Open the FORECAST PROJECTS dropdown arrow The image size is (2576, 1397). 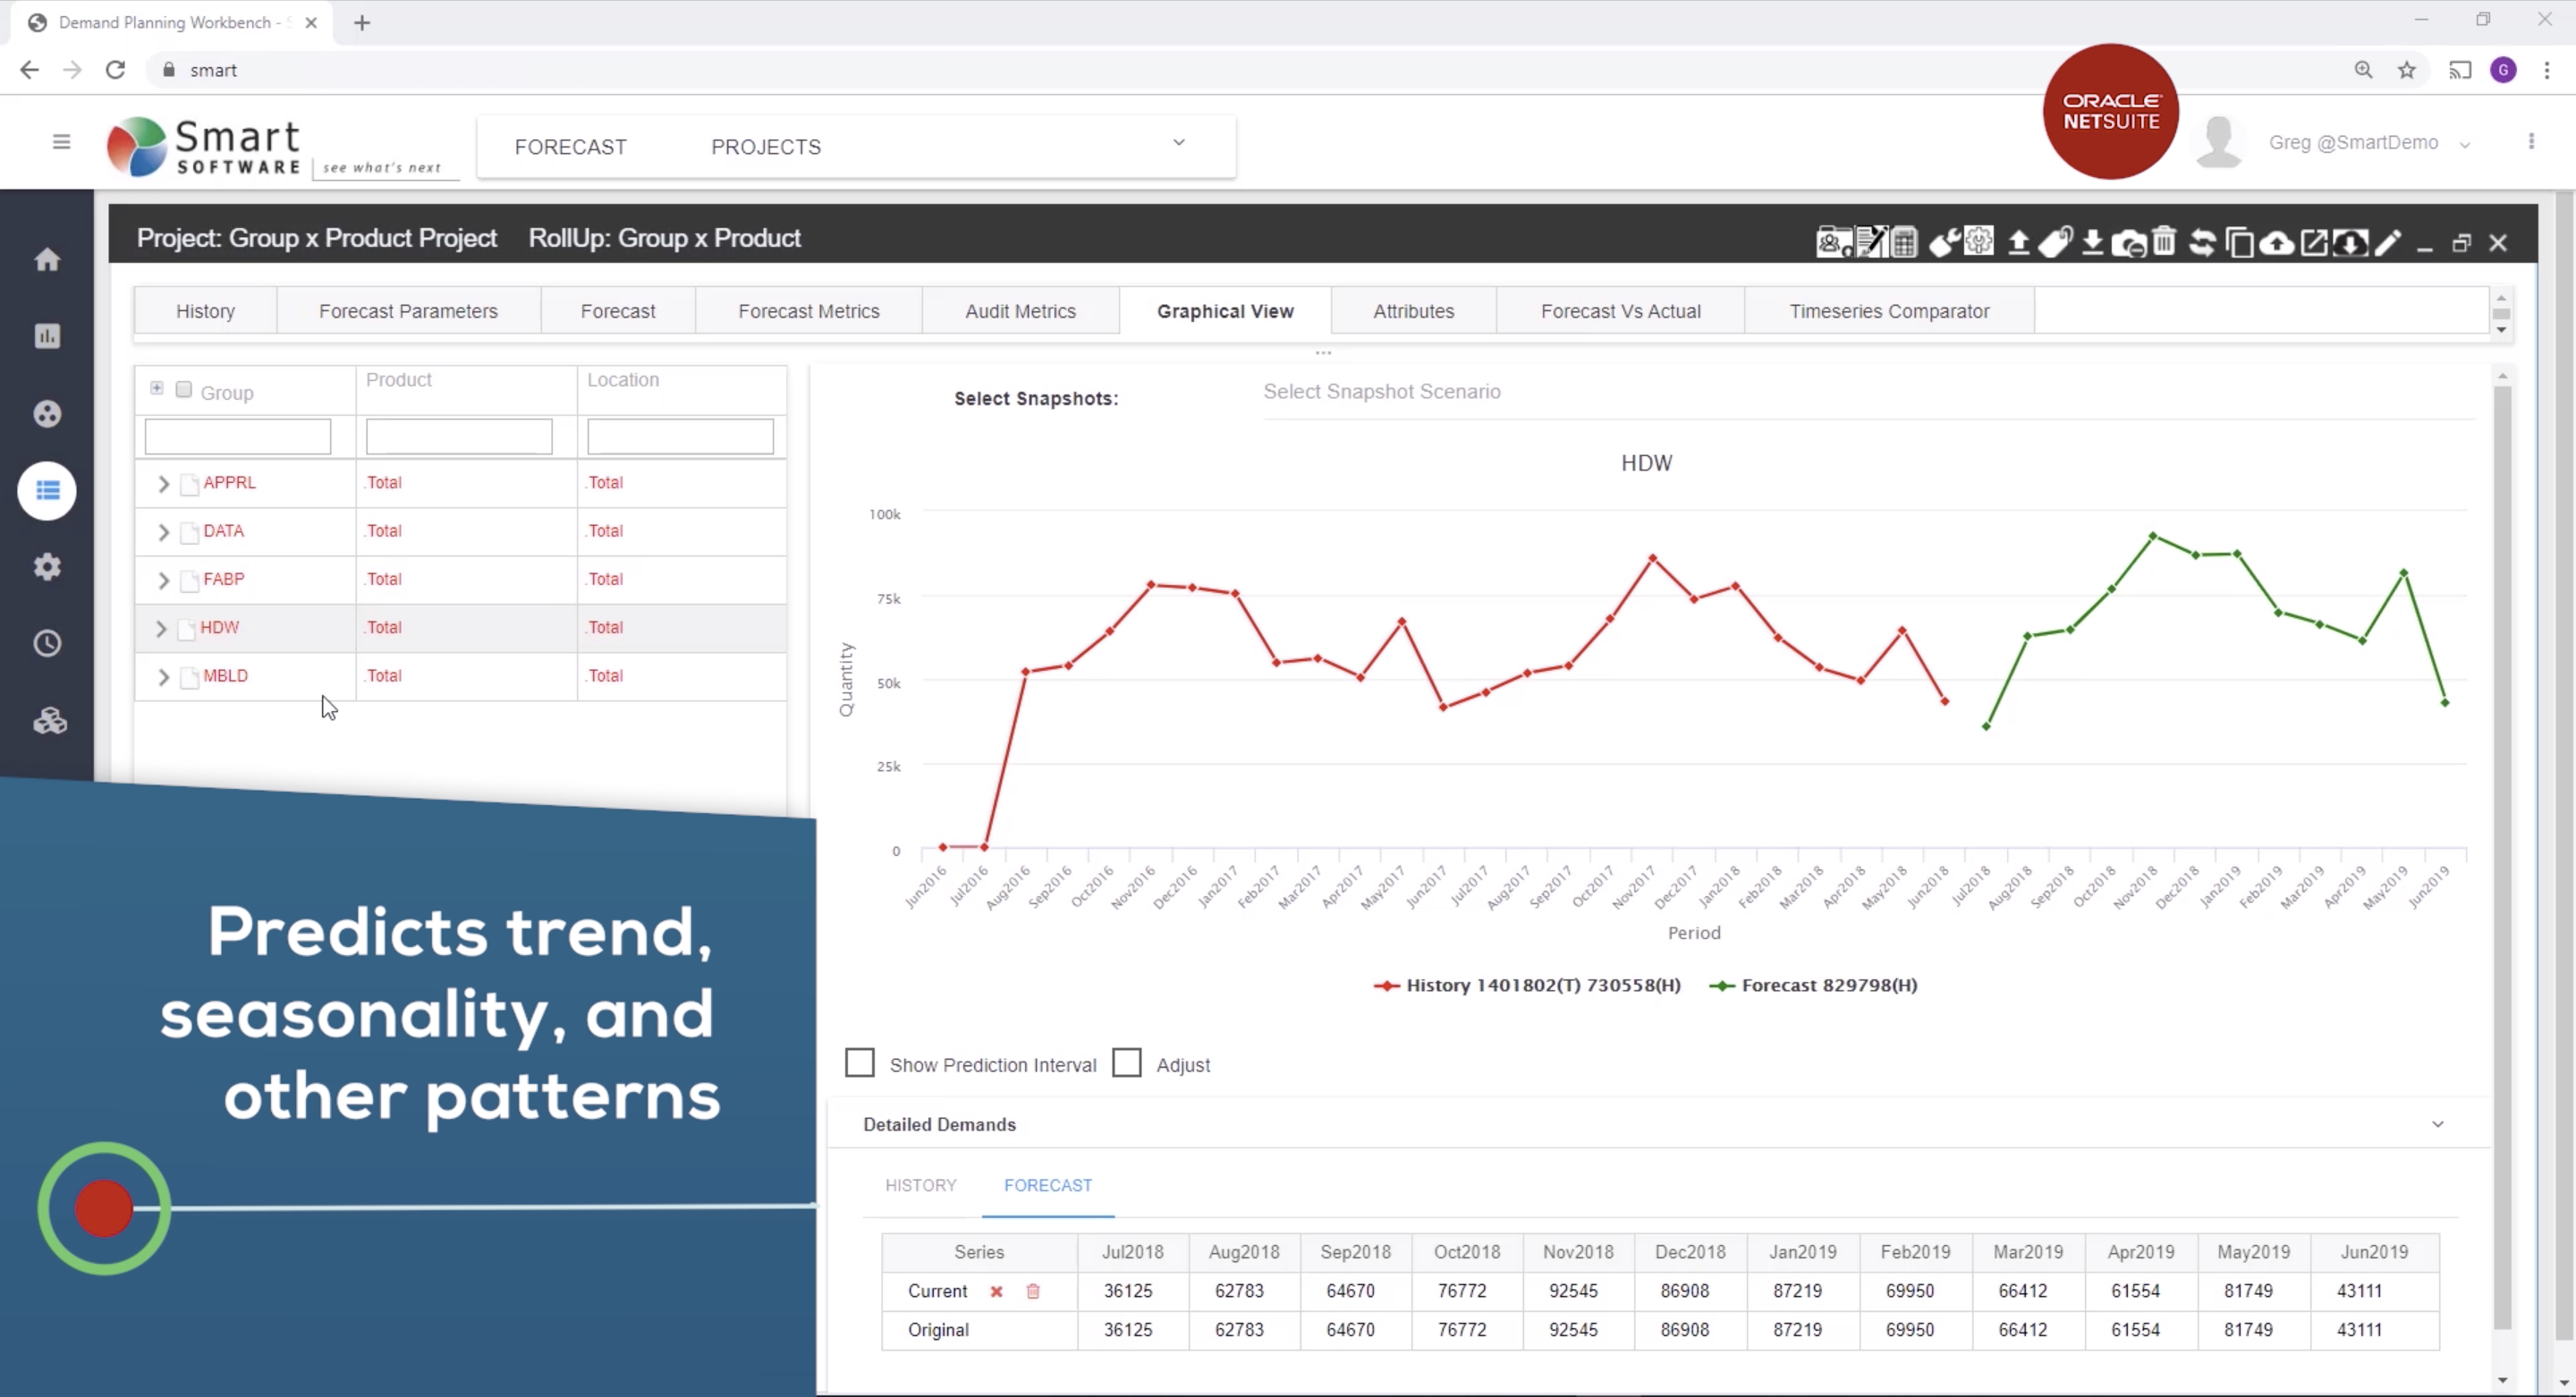(1179, 143)
